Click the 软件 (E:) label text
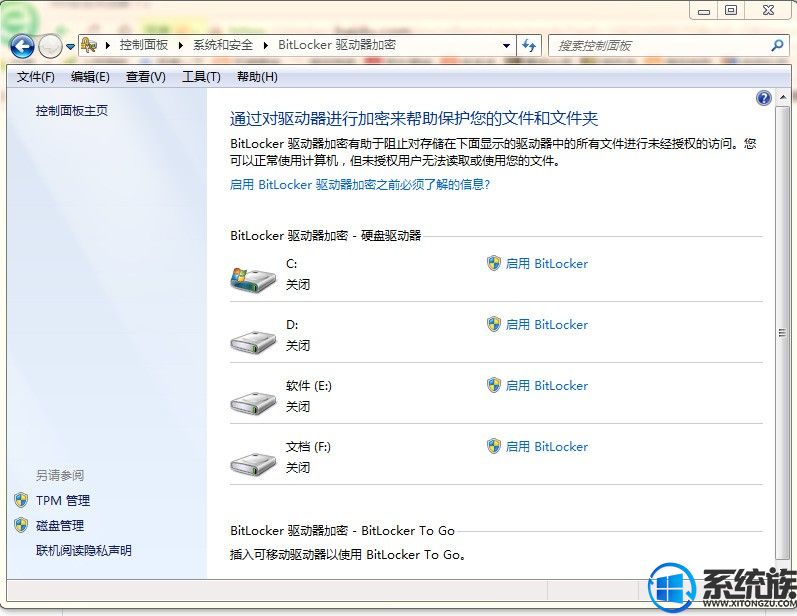The width and height of the screenshot is (797, 616). [309, 385]
